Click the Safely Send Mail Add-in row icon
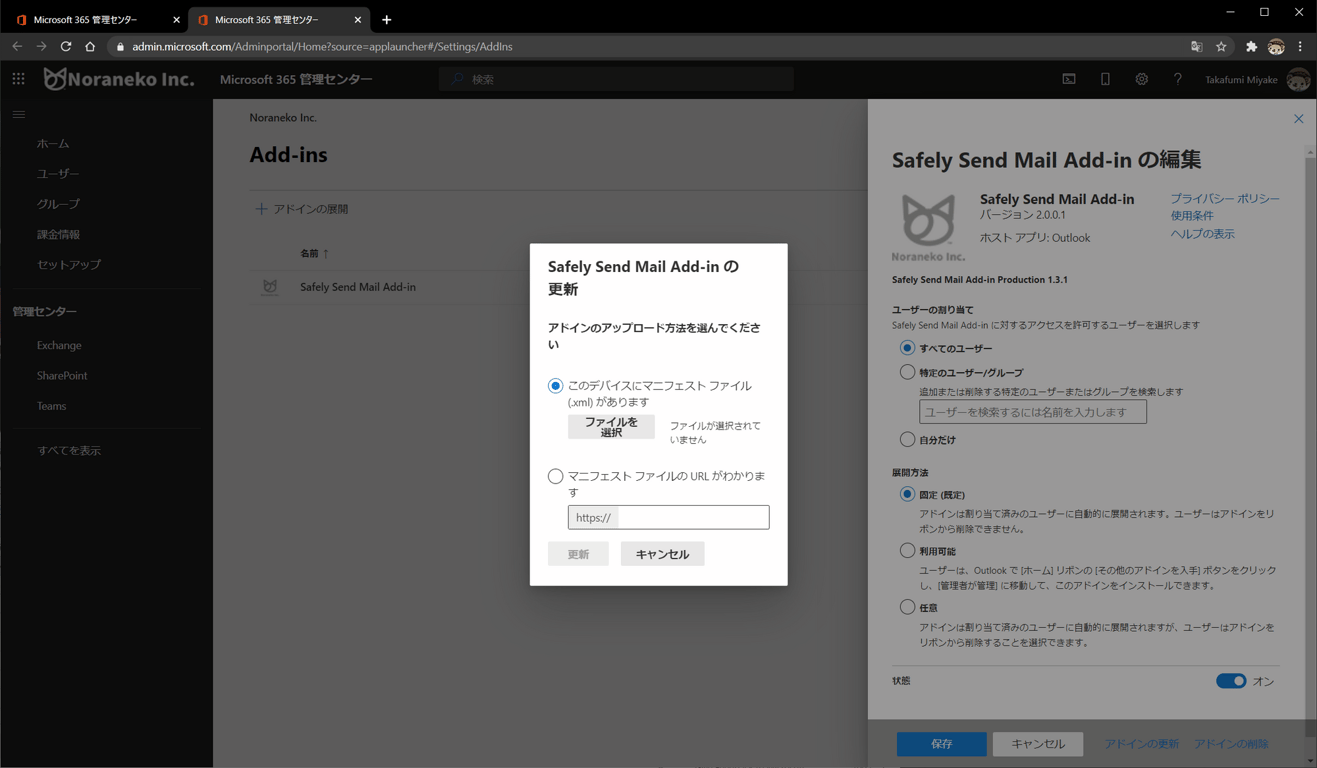 [270, 287]
